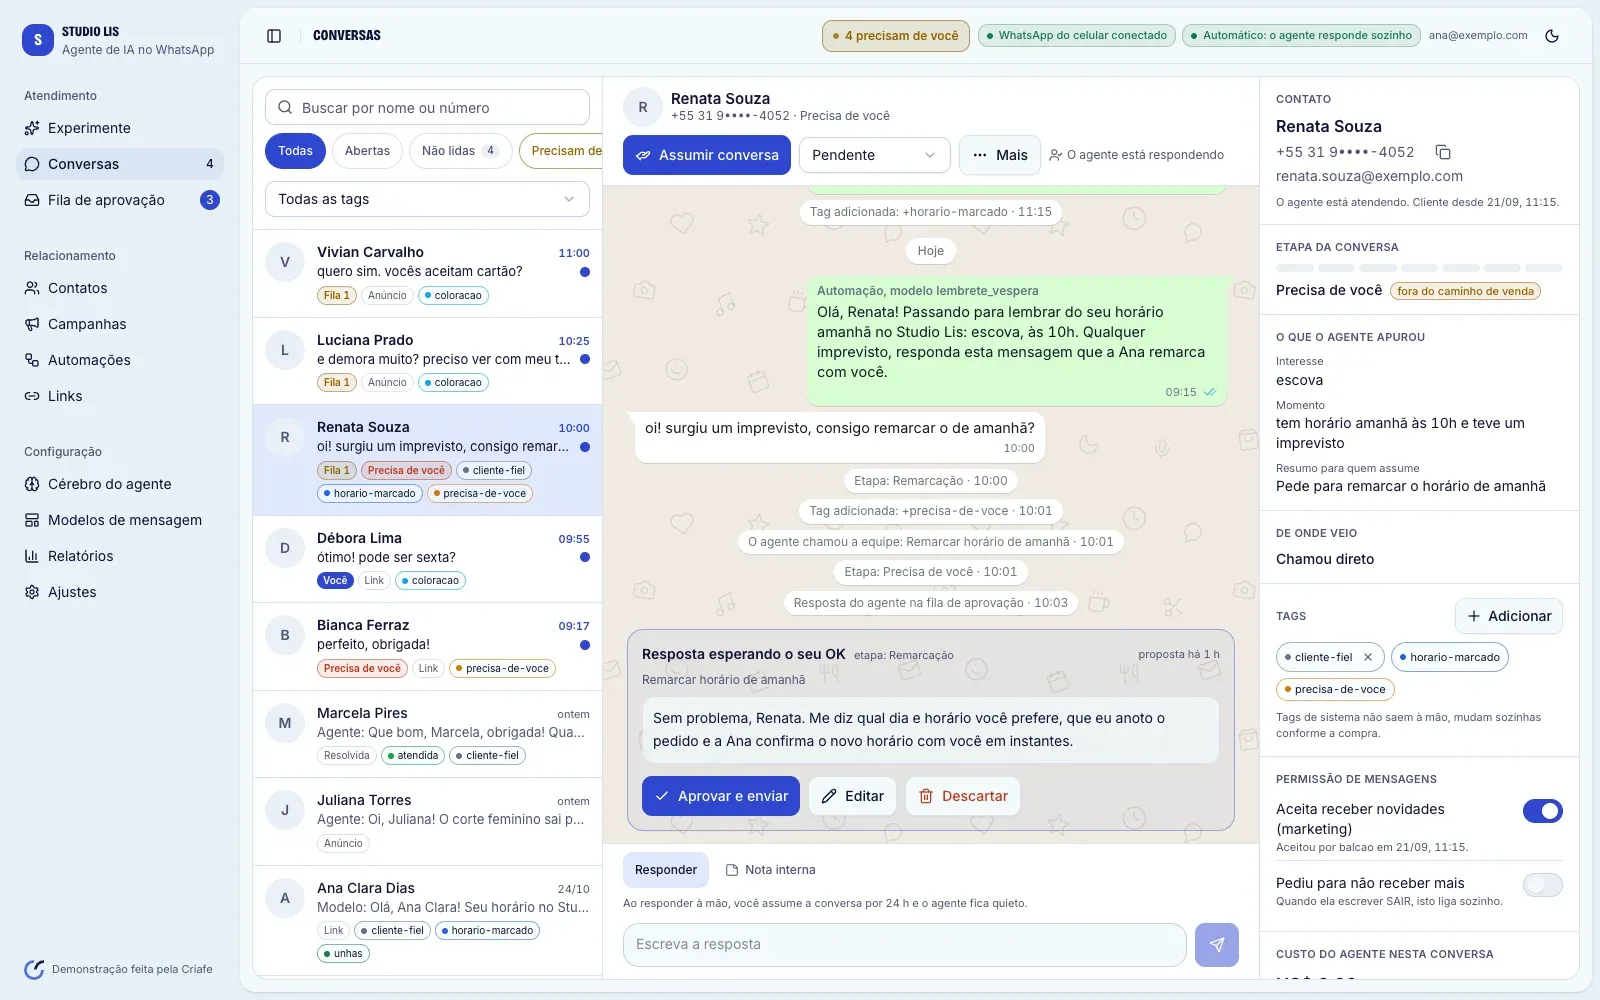1600x1000 pixels.
Task: Toggle Aceita receber novidades marketing switch
Action: 1542,811
